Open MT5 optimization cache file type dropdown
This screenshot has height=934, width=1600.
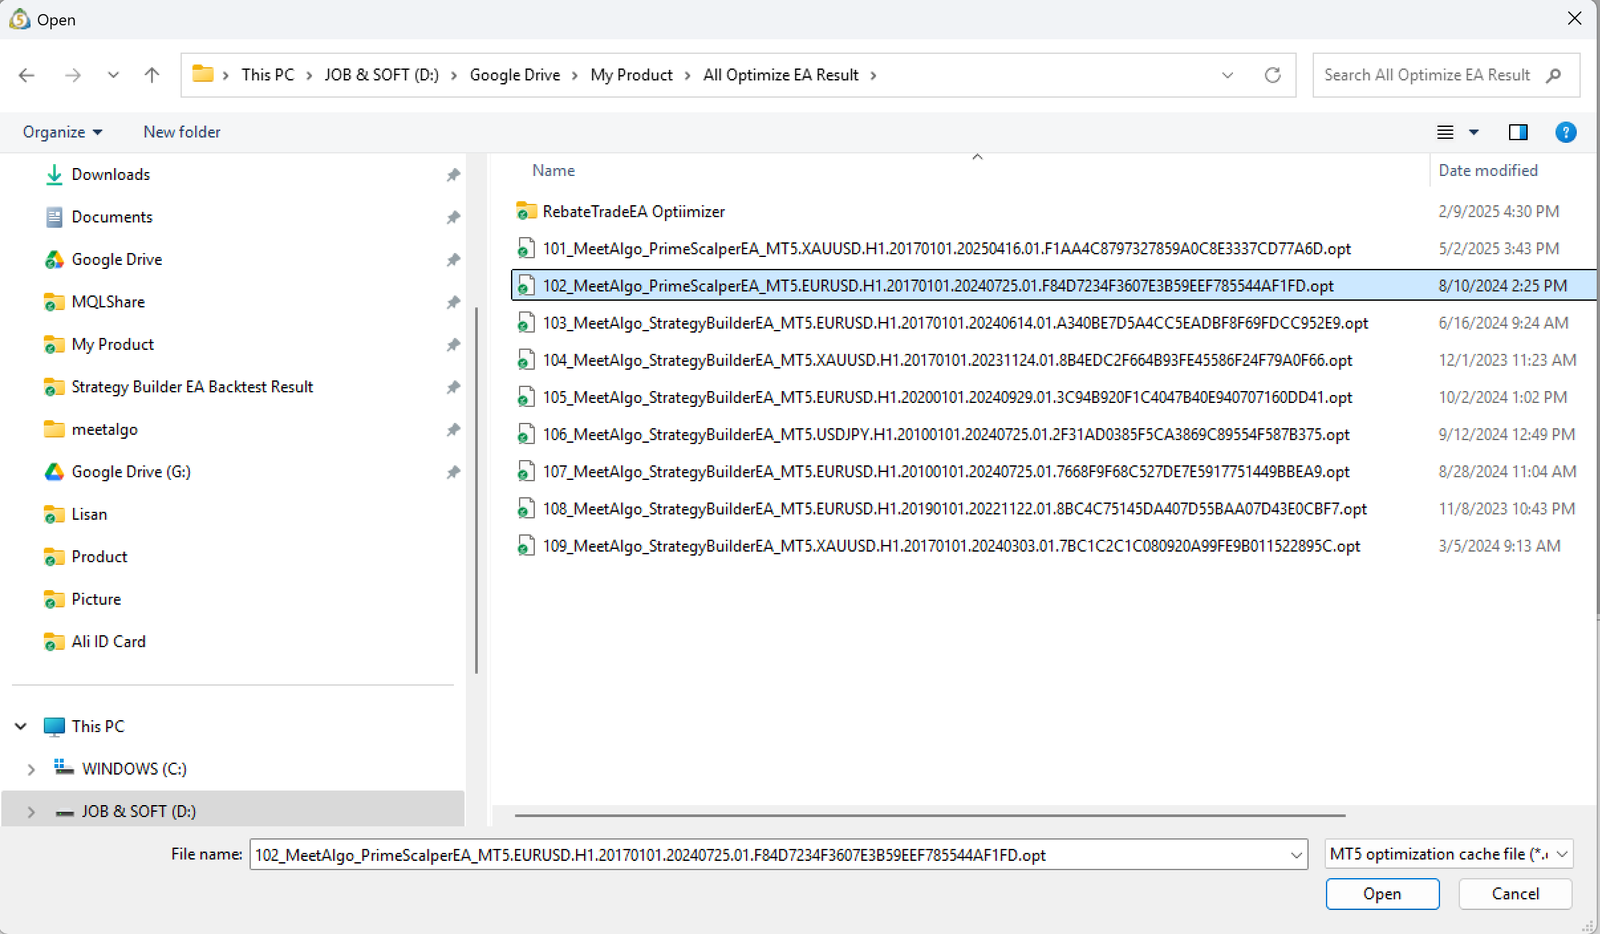click(x=1449, y=854)
